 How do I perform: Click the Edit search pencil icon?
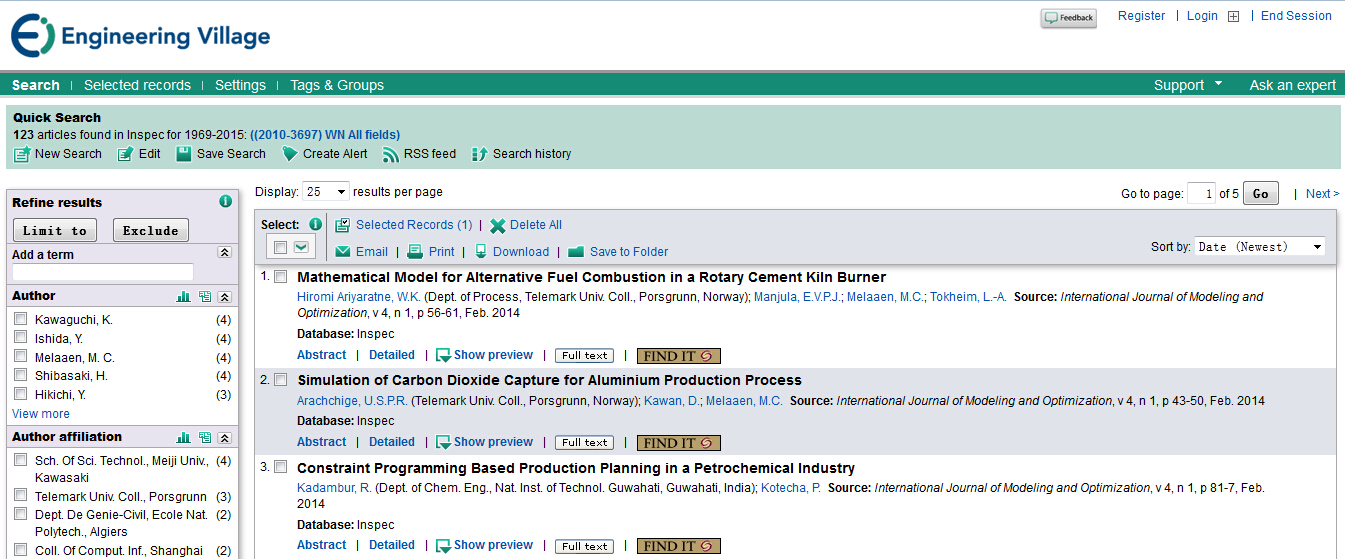coord(126,154)
